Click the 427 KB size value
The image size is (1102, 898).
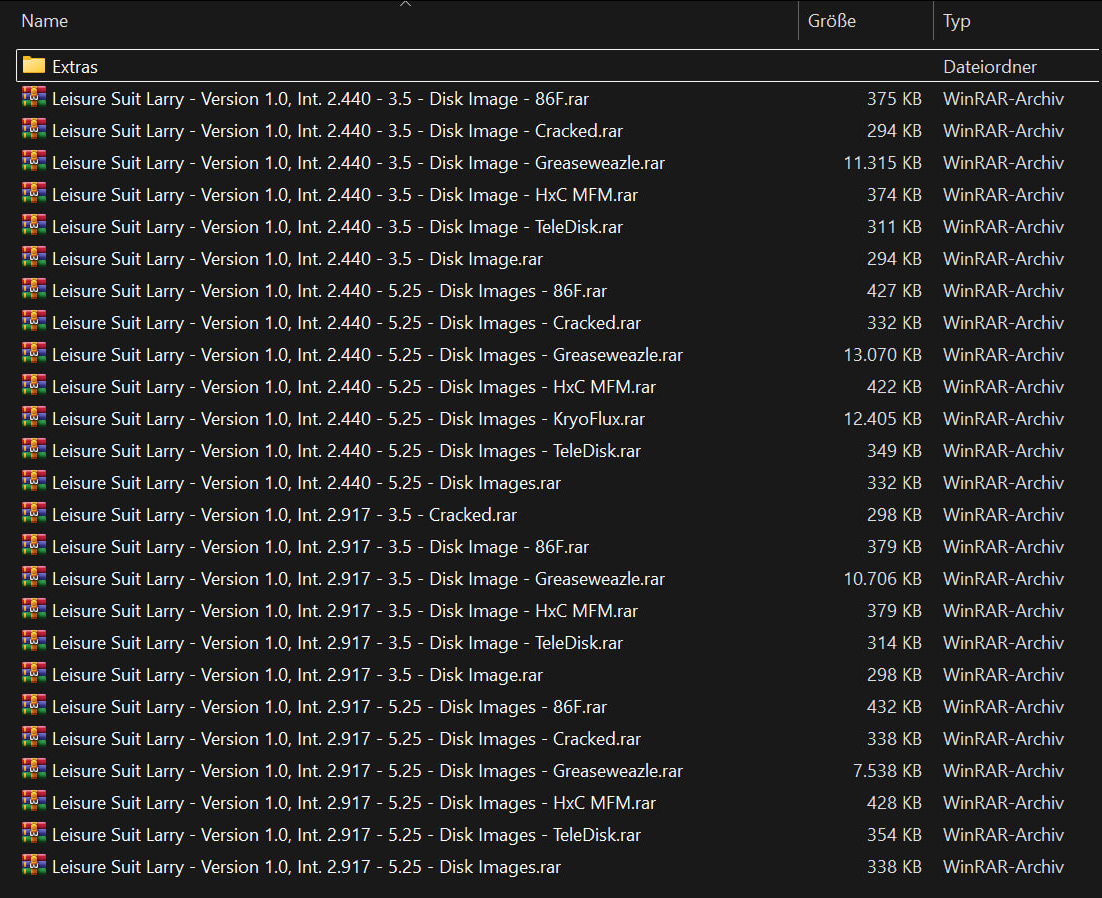pos(894,291)
